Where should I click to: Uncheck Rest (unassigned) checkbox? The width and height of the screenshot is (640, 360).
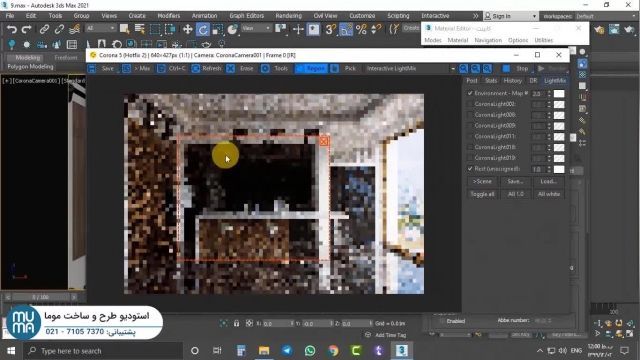click(470, 169)
